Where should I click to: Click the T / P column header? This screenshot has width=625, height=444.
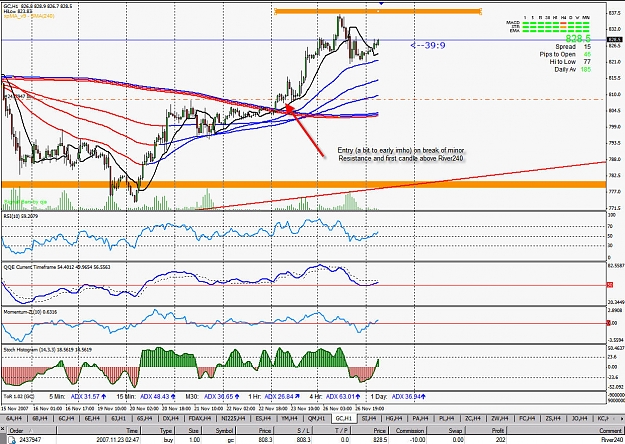[x=332, y=430]
